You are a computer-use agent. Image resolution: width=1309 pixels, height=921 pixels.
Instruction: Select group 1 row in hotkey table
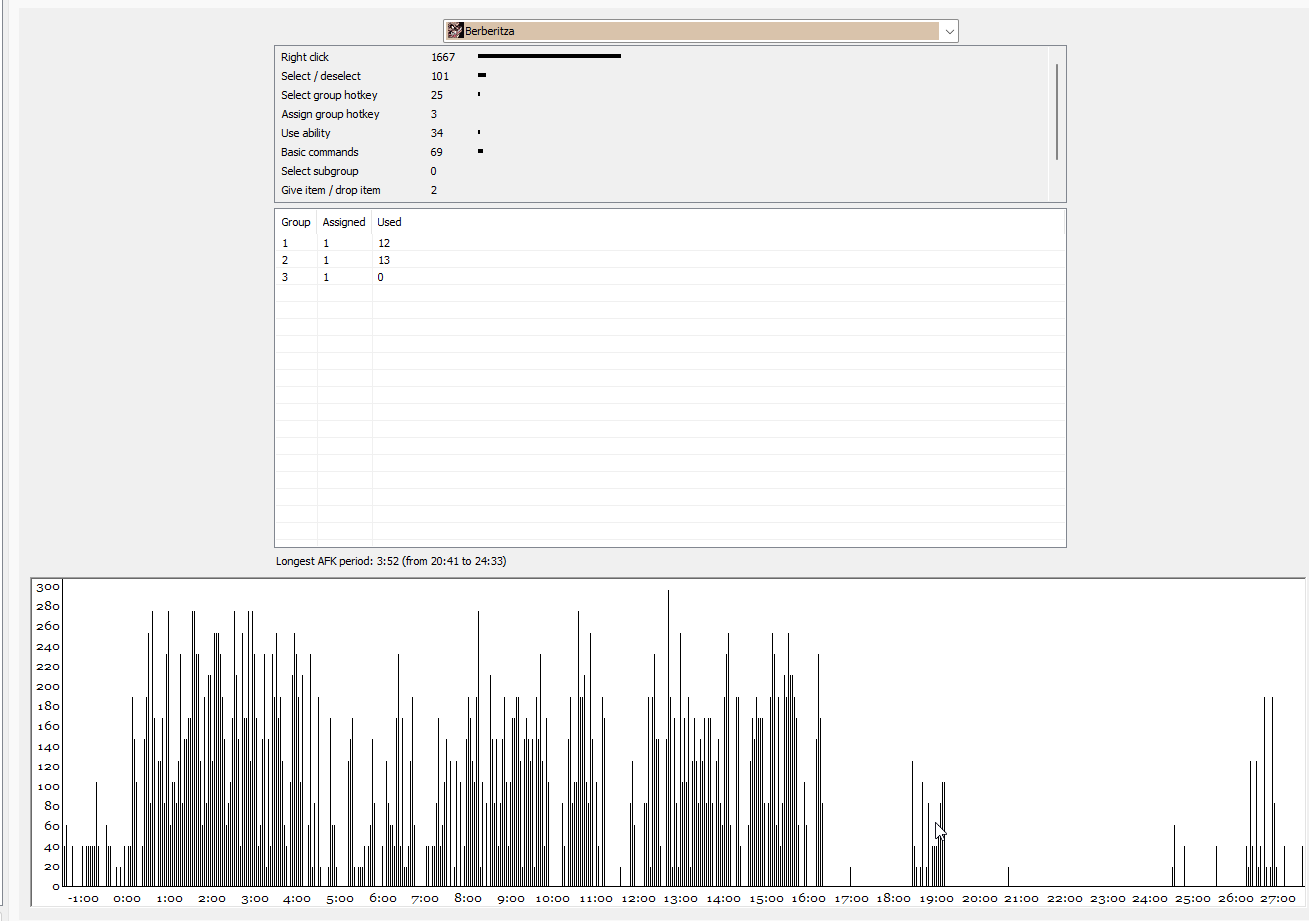point(670,243)
